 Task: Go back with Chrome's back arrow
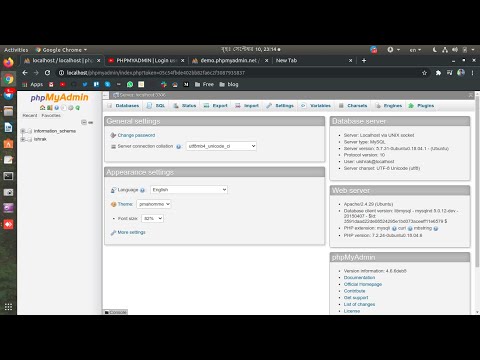tap(25, 73)
